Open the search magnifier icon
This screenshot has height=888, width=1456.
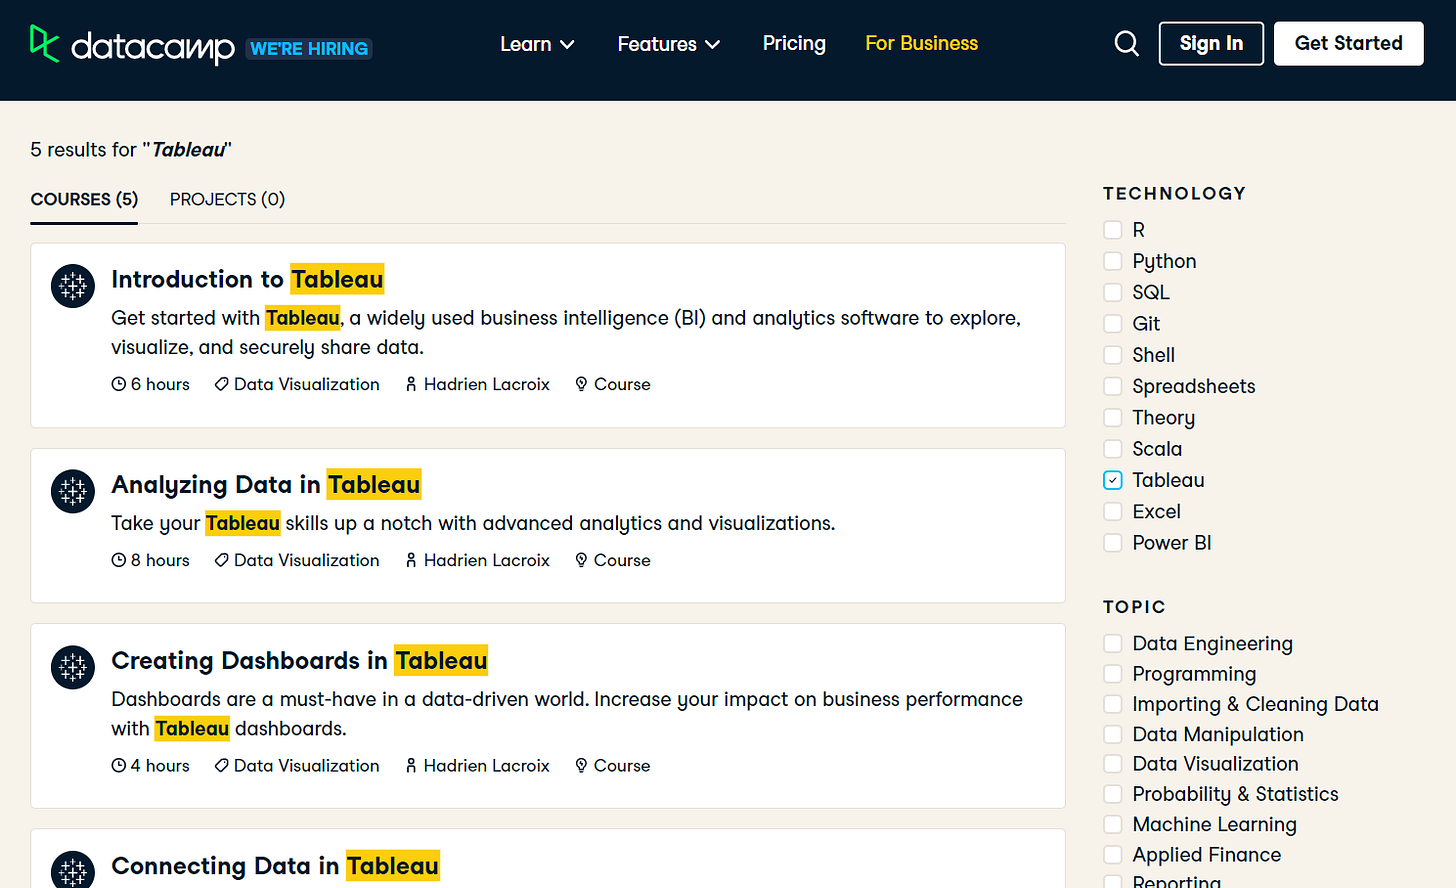pos(1126,43)
